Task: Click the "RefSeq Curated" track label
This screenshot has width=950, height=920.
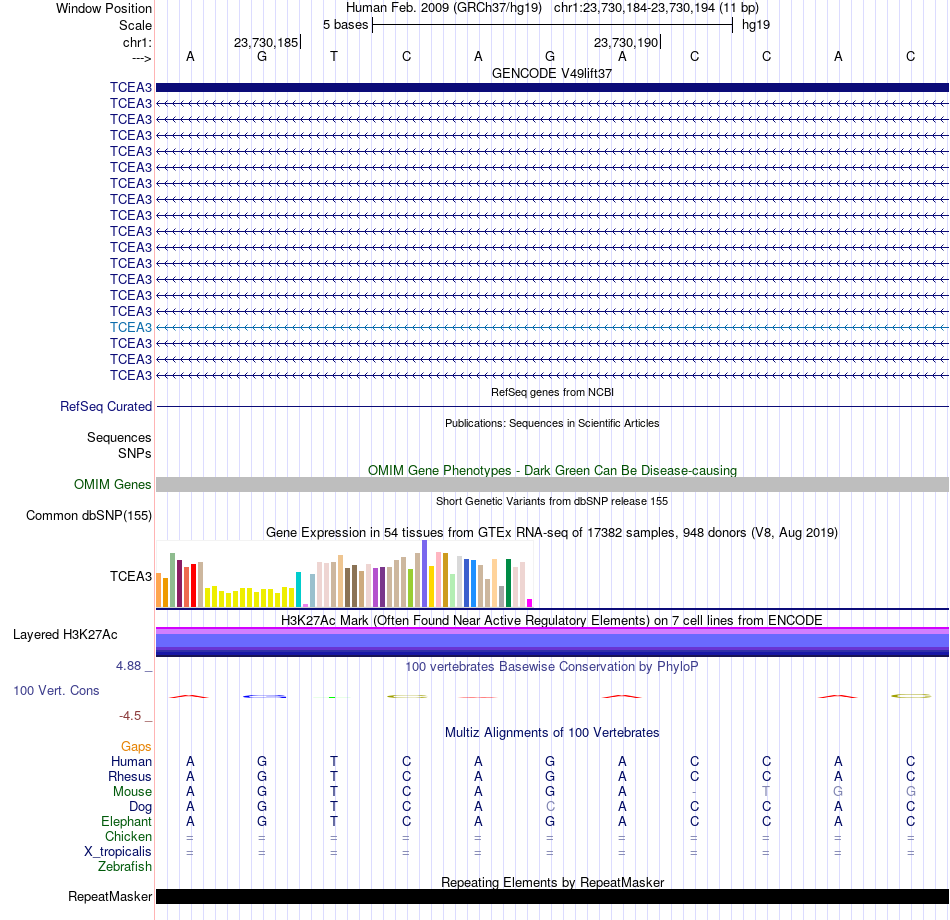Action: 105,407
